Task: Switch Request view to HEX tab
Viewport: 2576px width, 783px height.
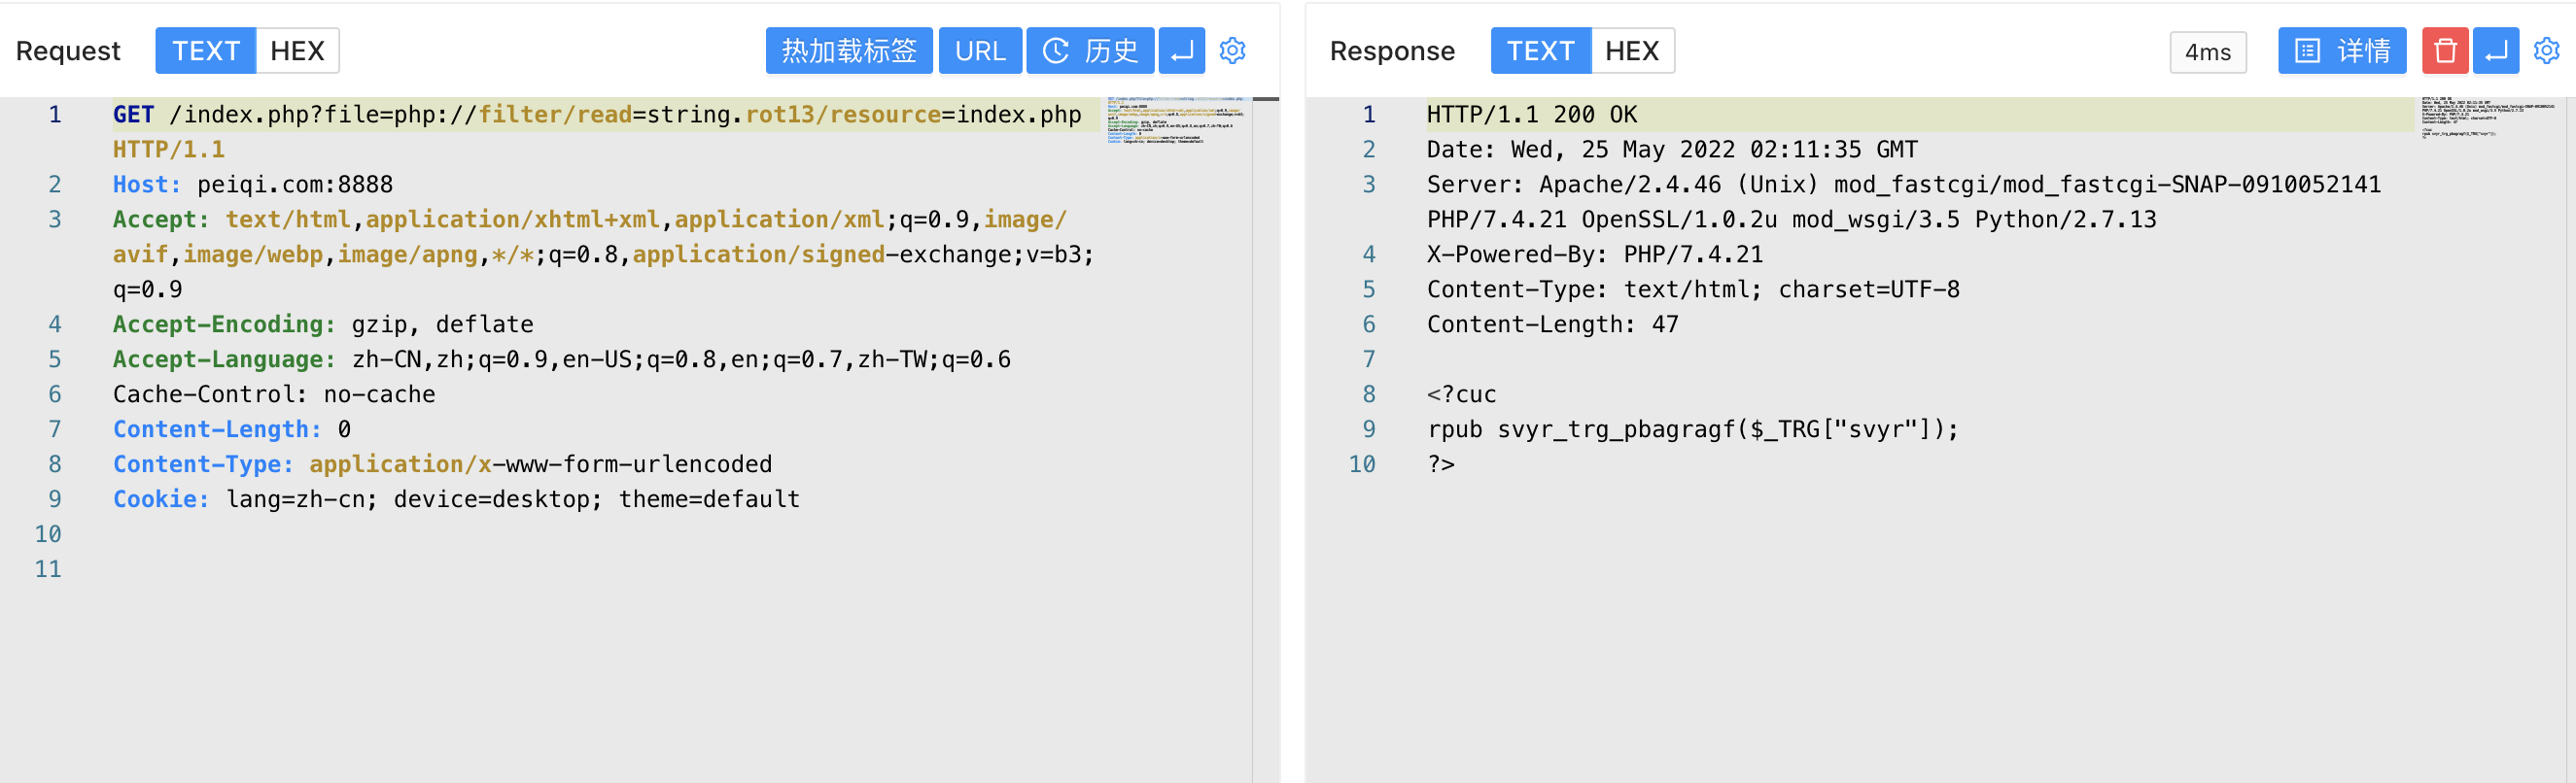Action: pos(297,51)
